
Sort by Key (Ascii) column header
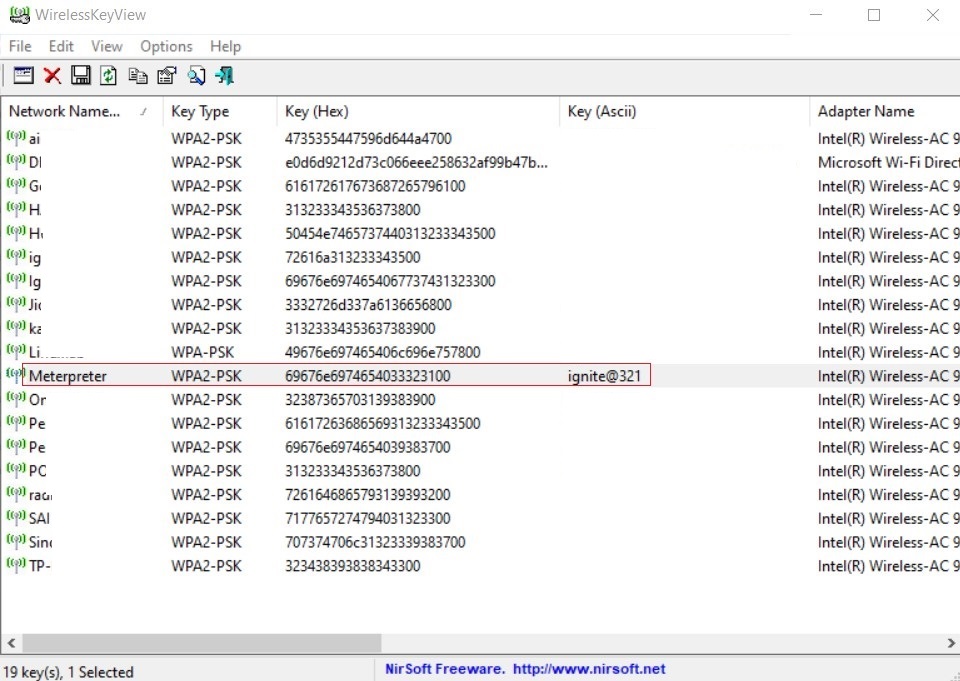[684, 111]
